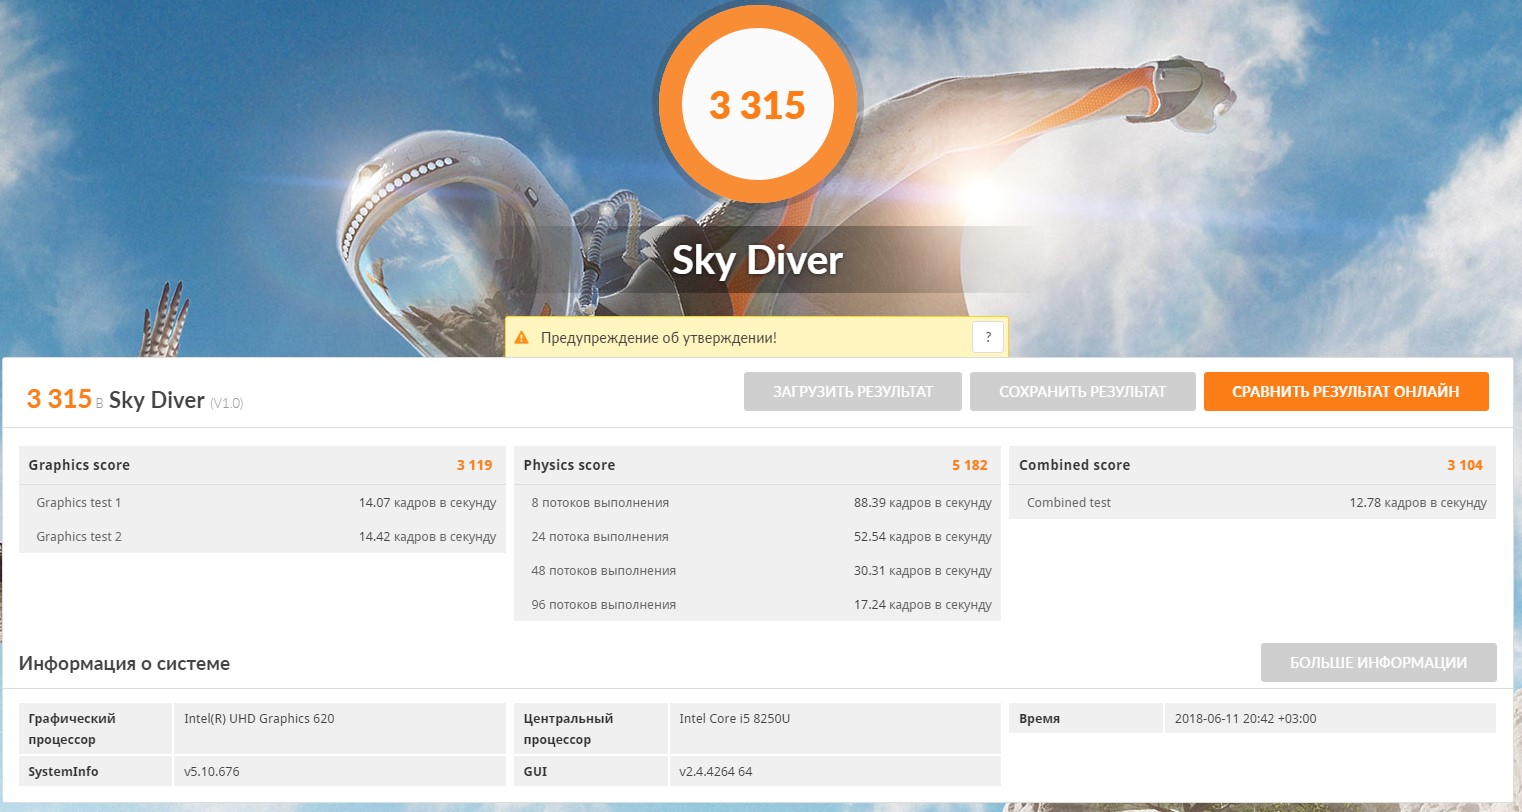Click Graphics score value 3 119
Image resolution: width=1522 pixels, height=812 pixels.
coord(474,465)
